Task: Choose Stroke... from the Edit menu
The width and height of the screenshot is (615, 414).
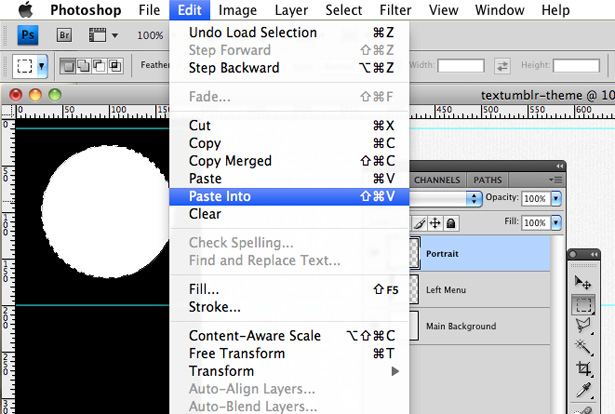Action: [289, 307]
